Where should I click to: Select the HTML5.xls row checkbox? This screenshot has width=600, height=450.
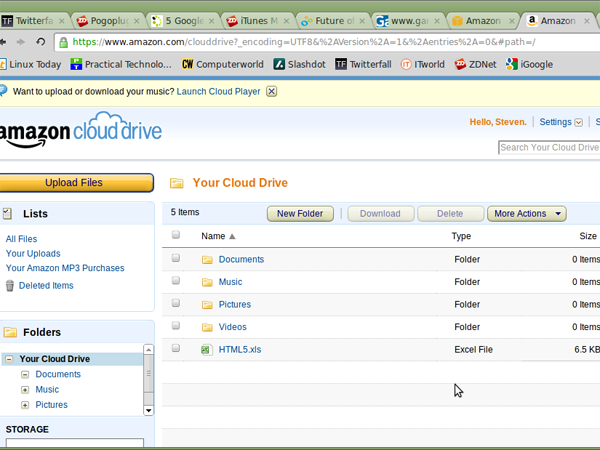pyautogui.click(x=176, y=348)
